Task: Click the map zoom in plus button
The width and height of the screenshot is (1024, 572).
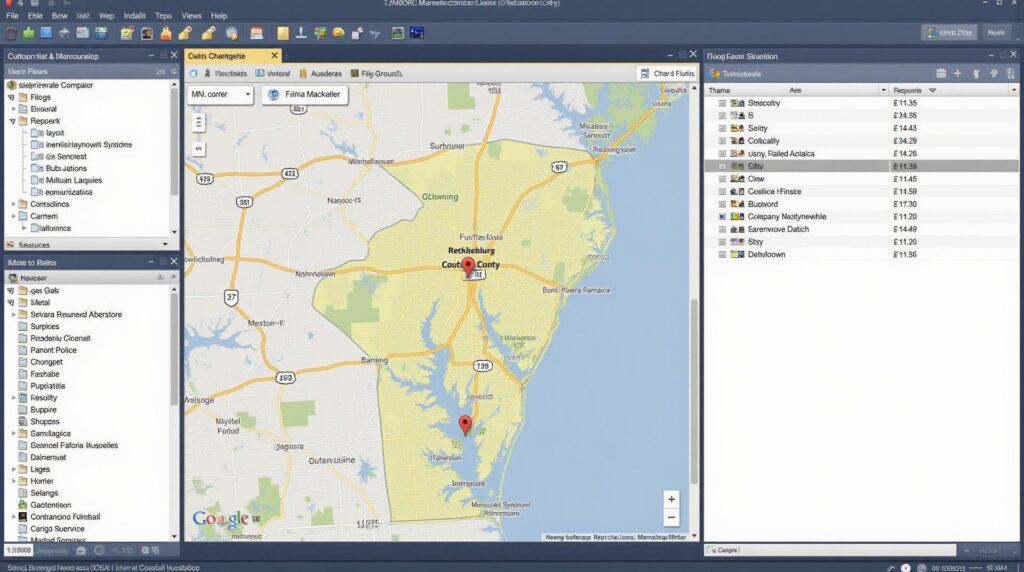Action: tap(671, 500)
